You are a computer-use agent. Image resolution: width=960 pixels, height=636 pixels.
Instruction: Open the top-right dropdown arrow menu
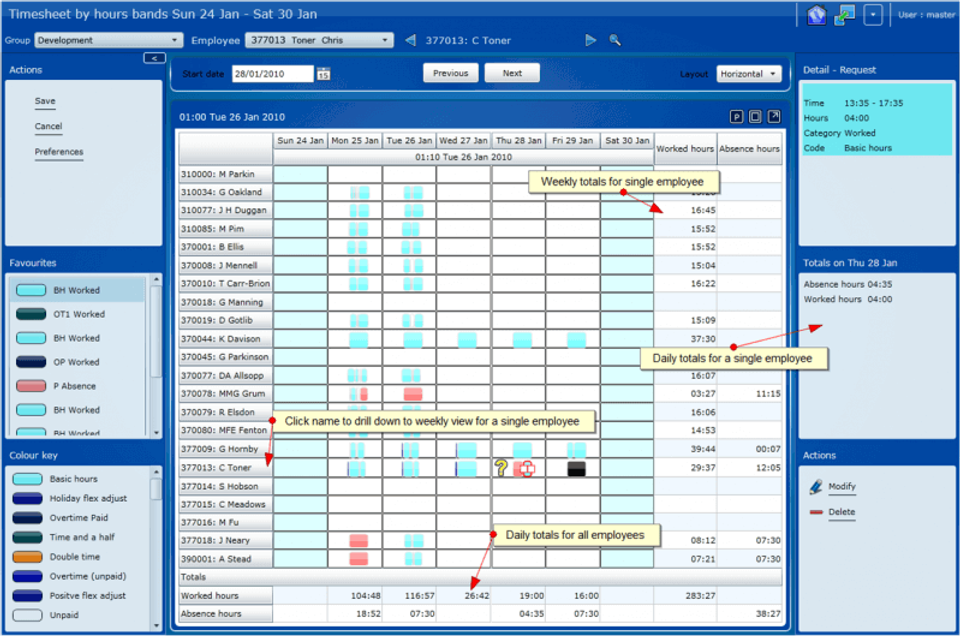click(x=874, y=15)
